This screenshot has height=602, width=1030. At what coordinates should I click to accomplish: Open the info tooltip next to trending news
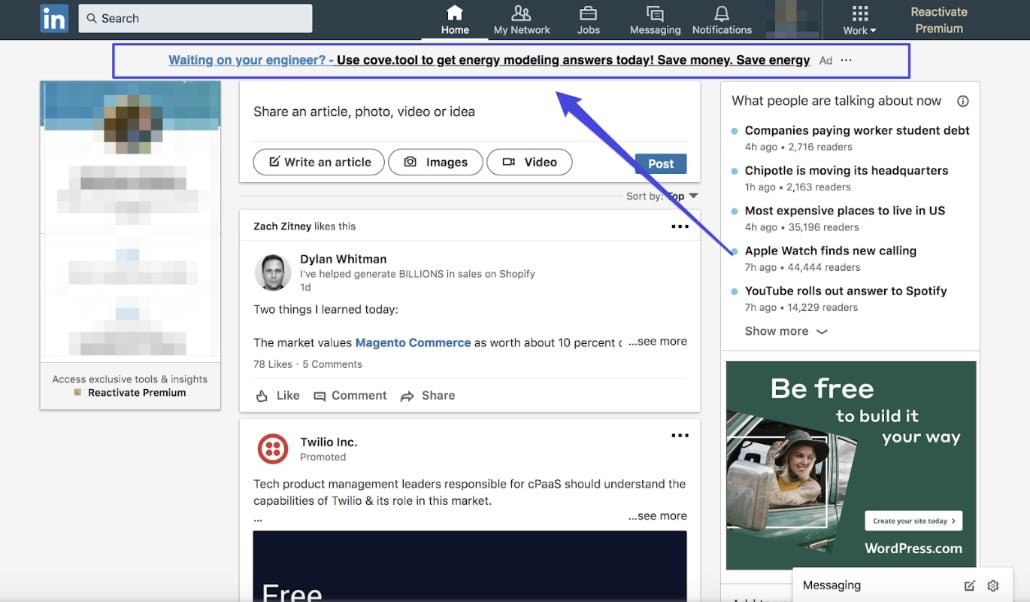click(962, 100)
